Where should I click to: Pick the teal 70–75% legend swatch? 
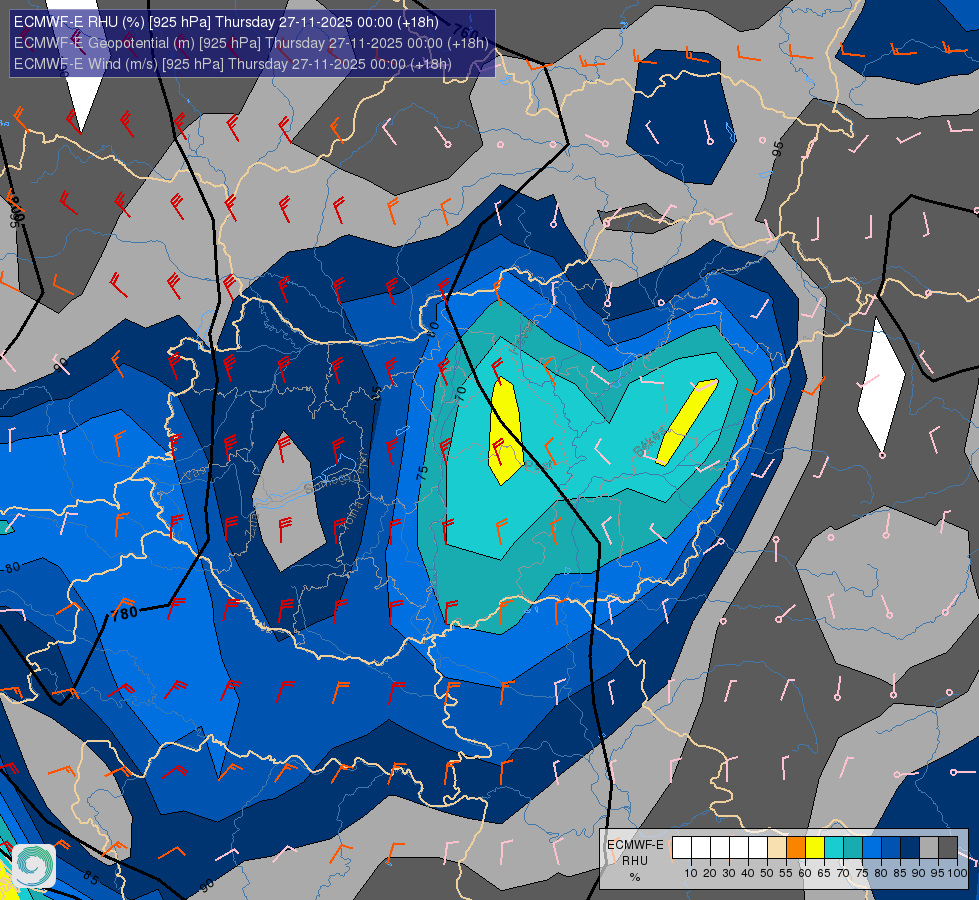pos(853,848)
